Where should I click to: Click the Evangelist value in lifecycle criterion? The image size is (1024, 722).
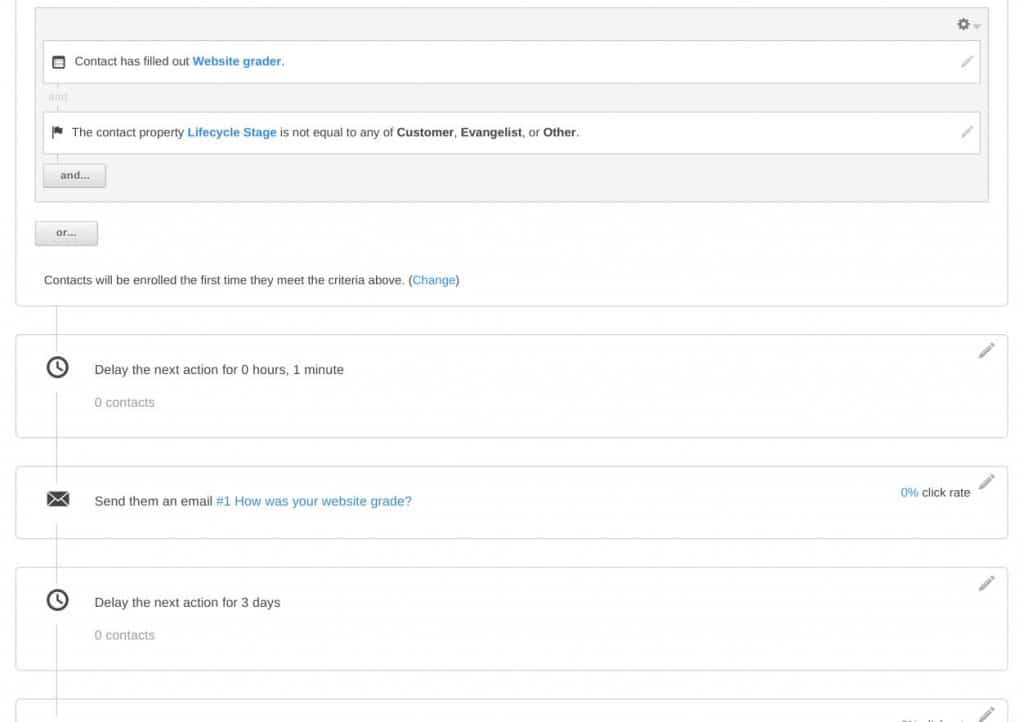tap(491, 133)
